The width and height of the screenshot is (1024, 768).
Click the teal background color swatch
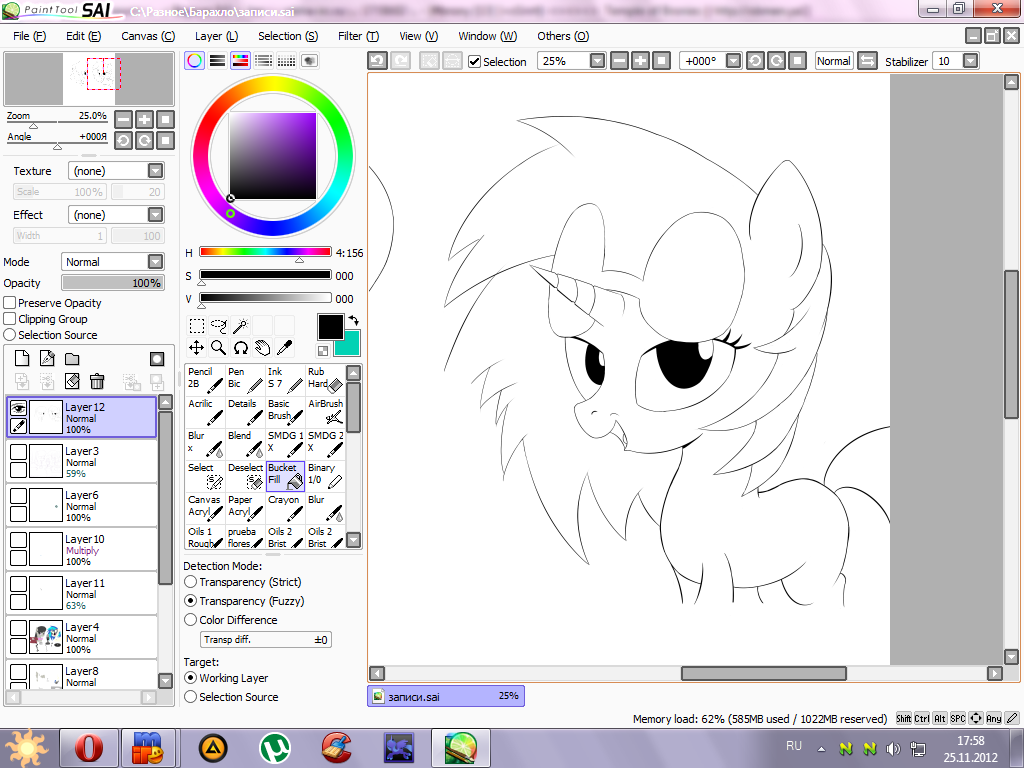click(x=349, y=345)
